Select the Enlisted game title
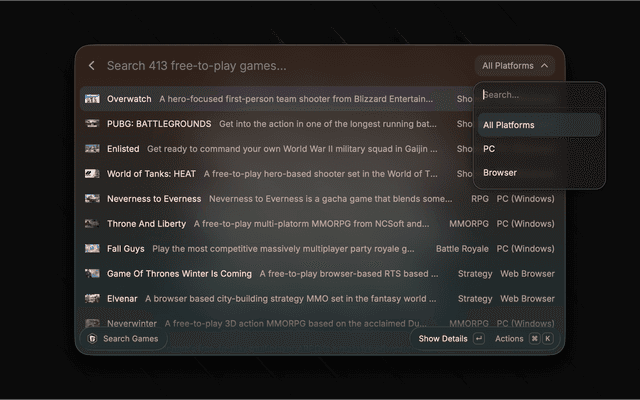The width and height of the screenshot is (640, 400). [123, 149]
